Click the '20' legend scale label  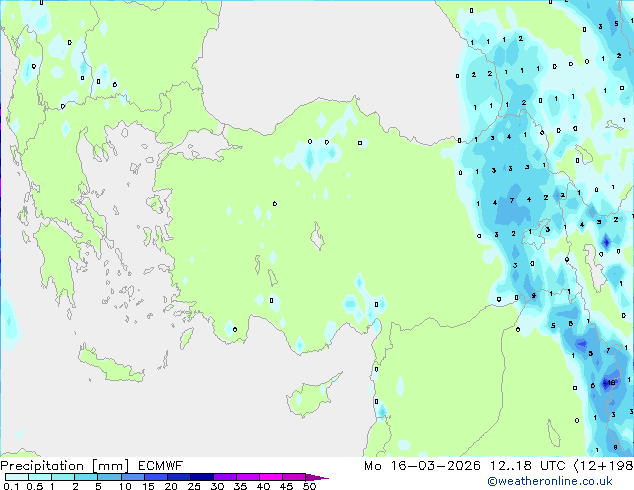(x=171, y=486)
